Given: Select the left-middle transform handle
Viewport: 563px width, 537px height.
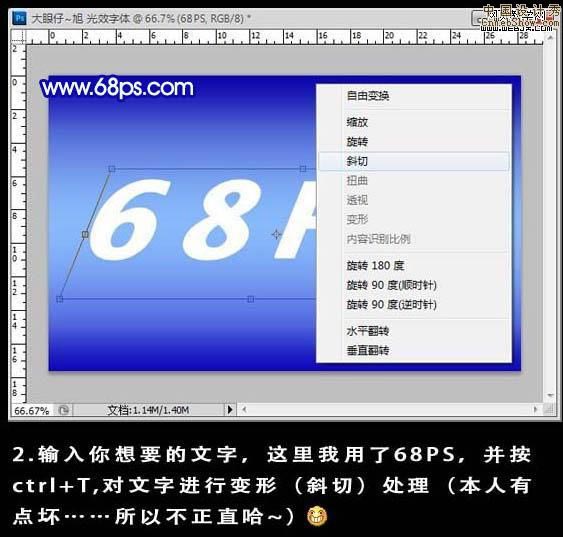Looking at the screenshot, I should click(85, 234).
